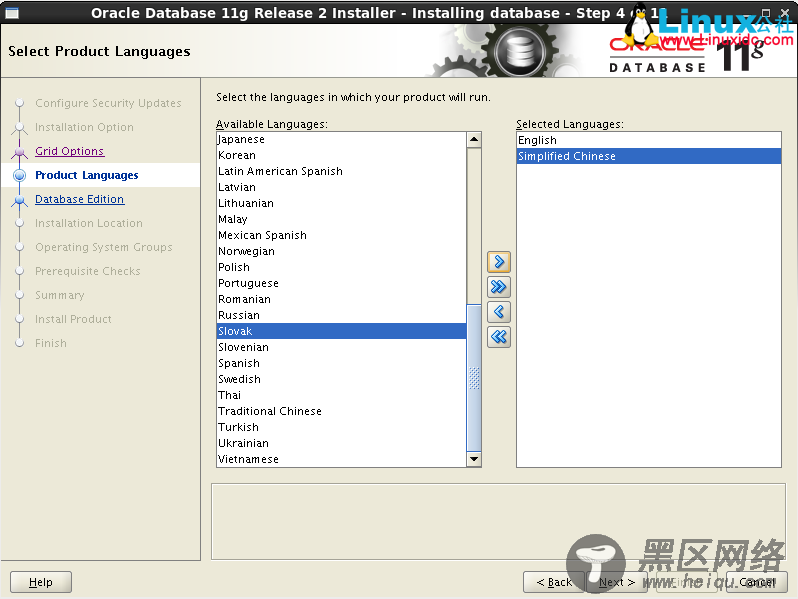Select Malay in Available Languages

[341, 219]
